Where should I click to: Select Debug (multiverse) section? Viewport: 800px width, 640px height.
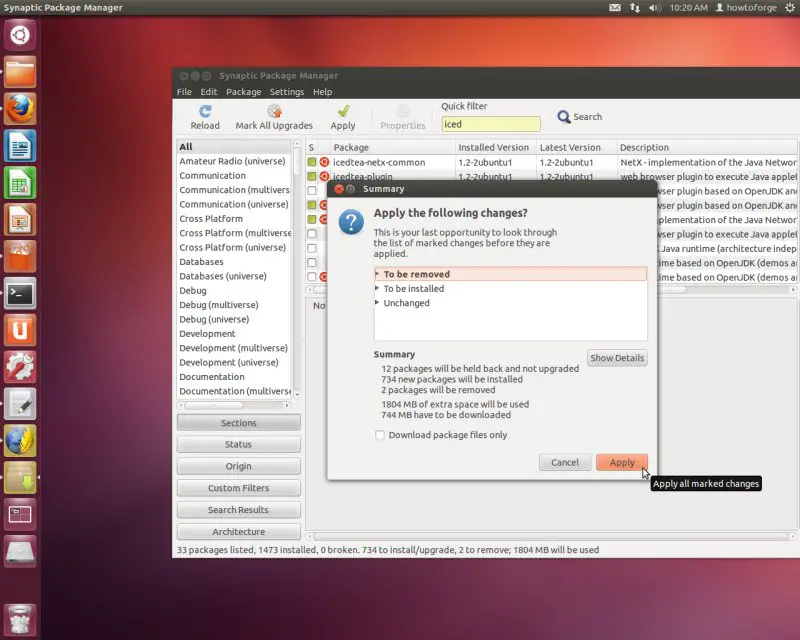point(235,305)
